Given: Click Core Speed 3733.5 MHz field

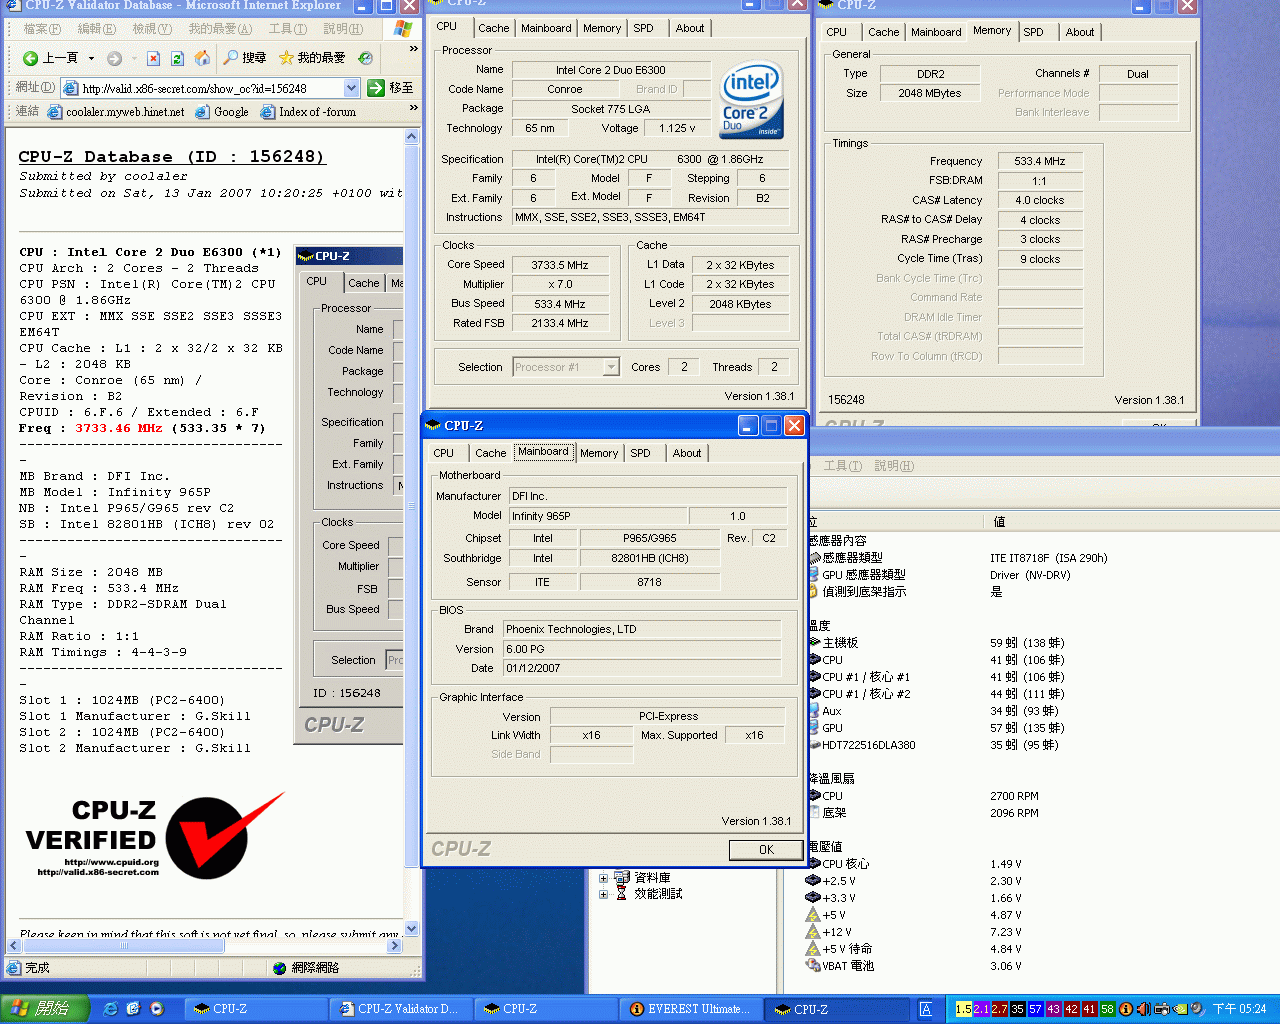Looking at the screenshot, I should (560, 265).
